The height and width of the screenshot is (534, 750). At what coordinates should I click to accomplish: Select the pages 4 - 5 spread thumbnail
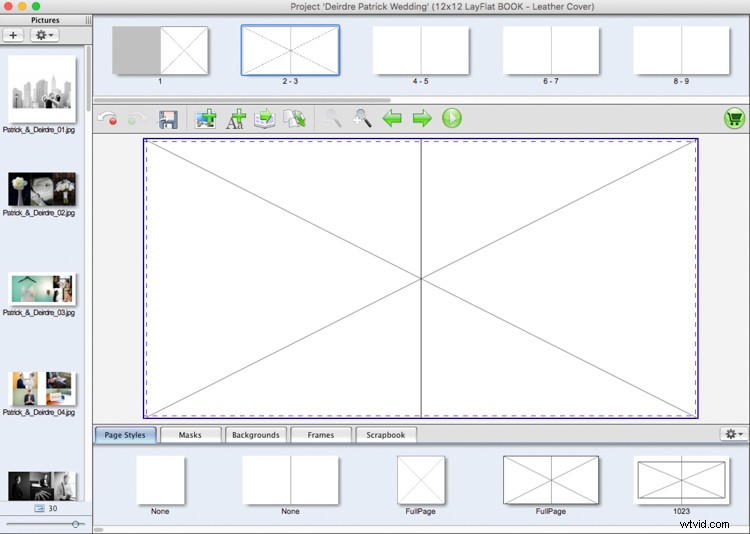click(421, 51)
